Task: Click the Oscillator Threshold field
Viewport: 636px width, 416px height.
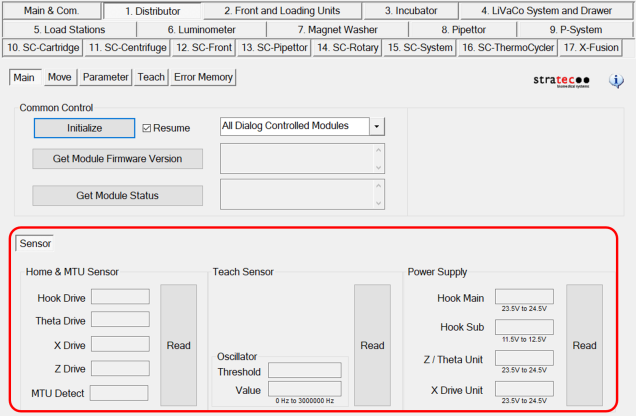Action: (304, 370)
